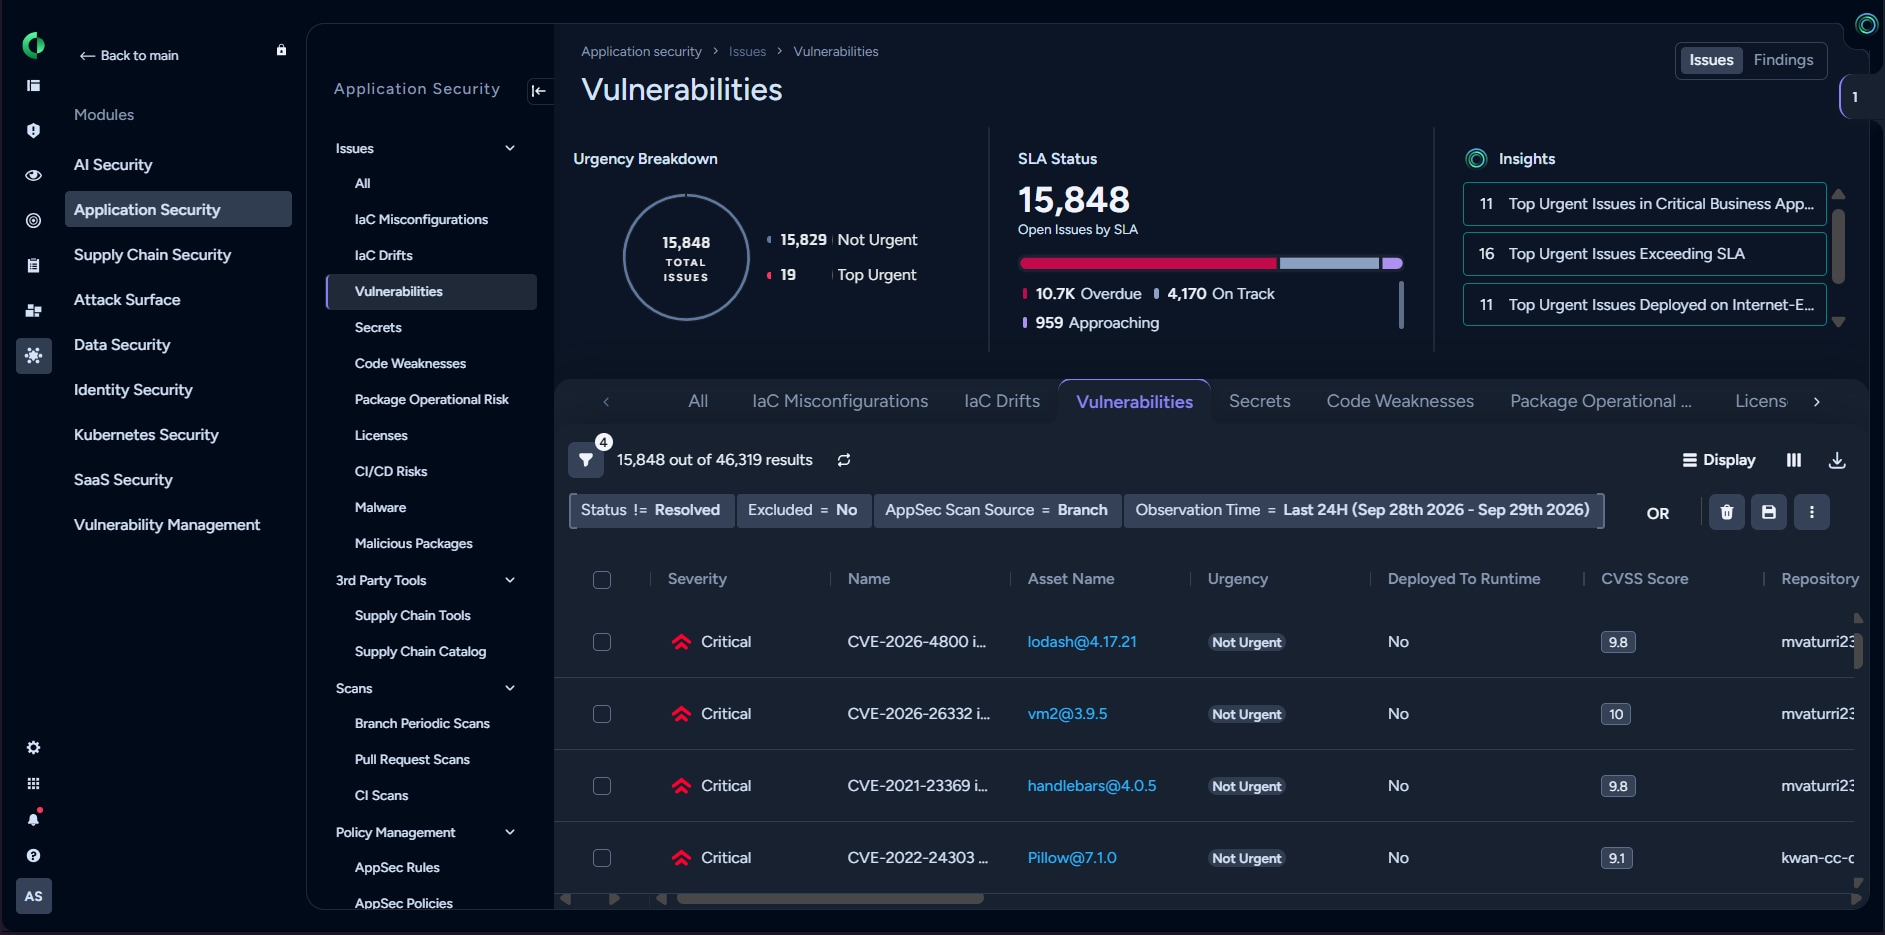Switch to the Secrets tab
Viewport: 1885px width, 935px height.
[x=1259, y=401]
